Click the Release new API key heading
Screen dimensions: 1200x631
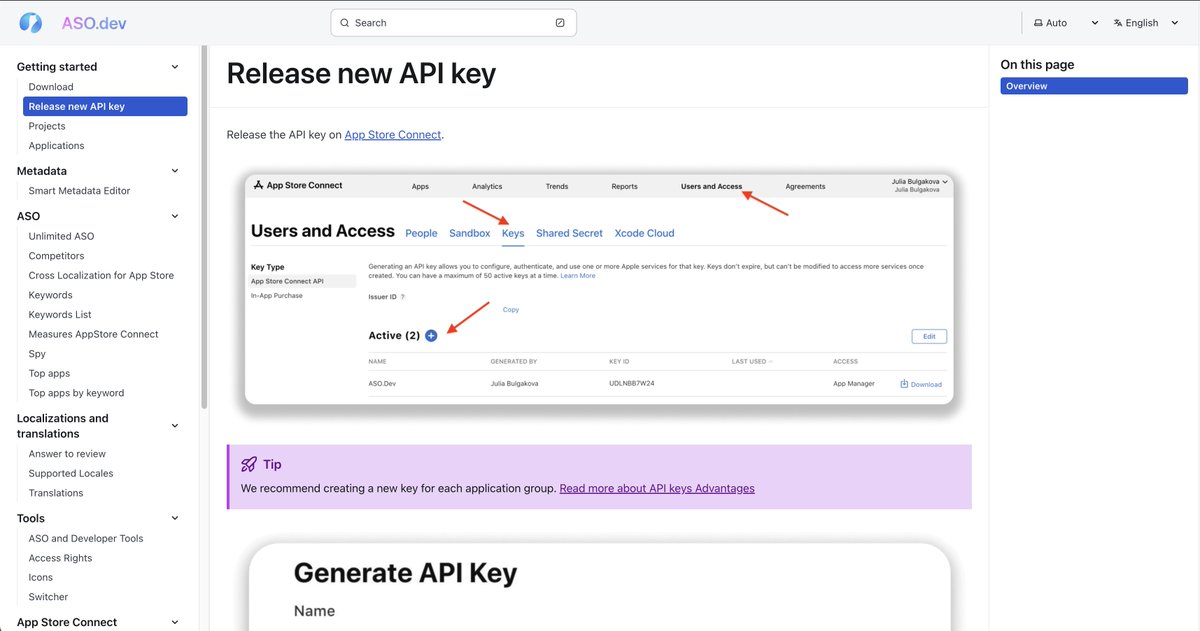361,73
